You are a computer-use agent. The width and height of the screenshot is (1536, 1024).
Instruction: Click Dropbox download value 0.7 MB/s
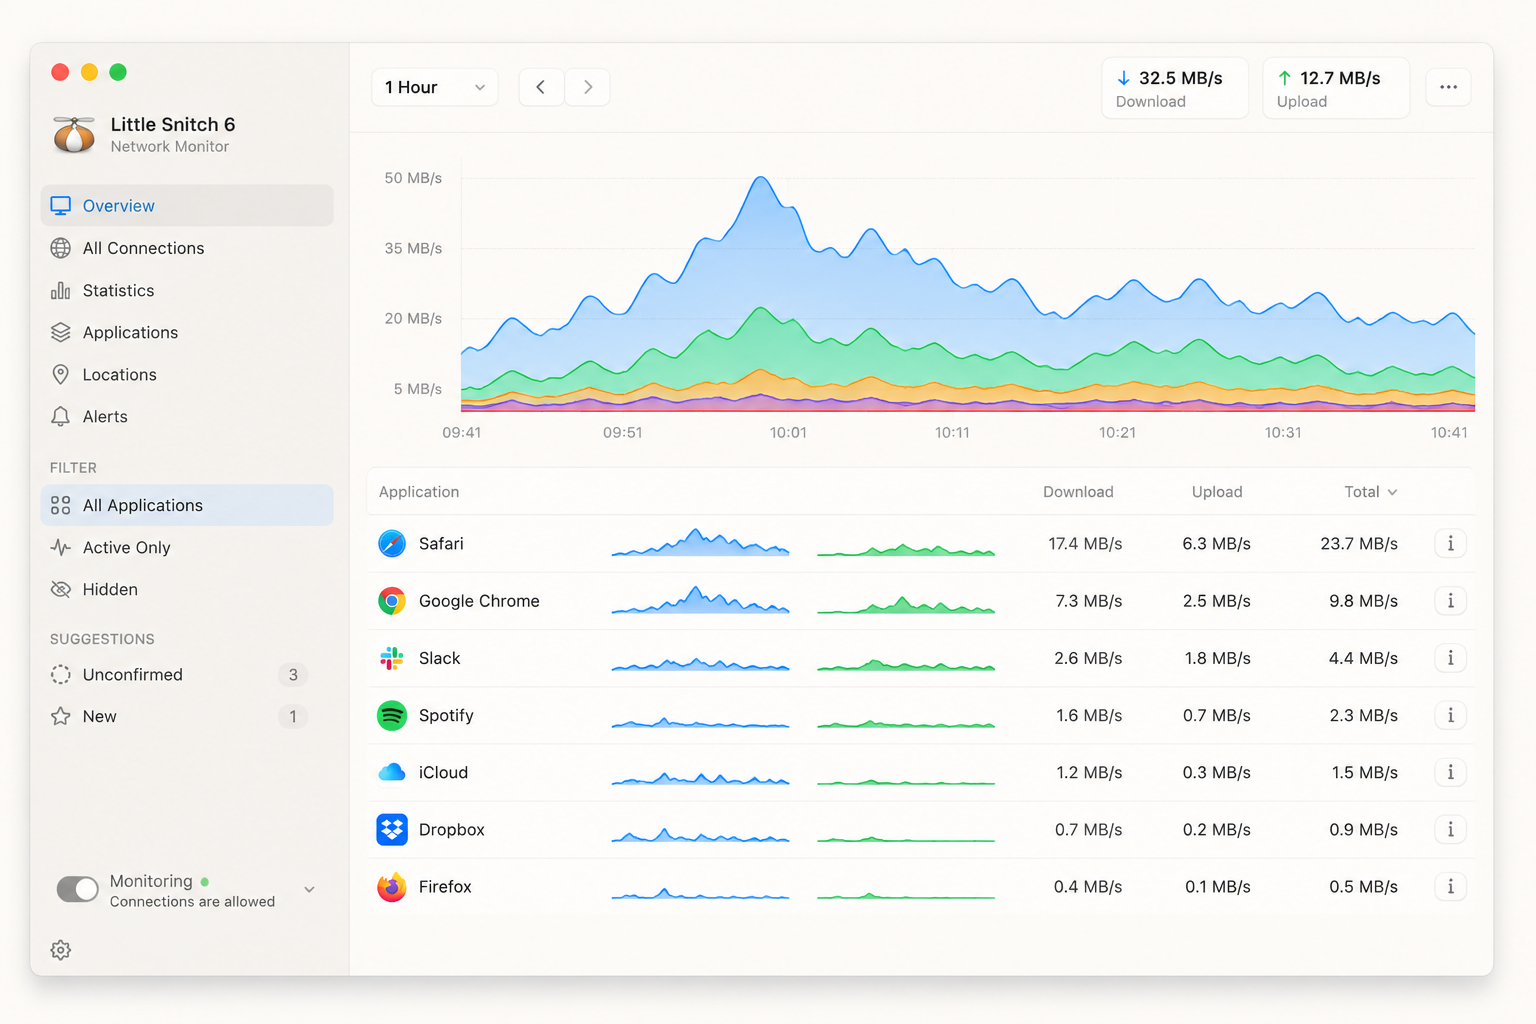pos(1088,829)
